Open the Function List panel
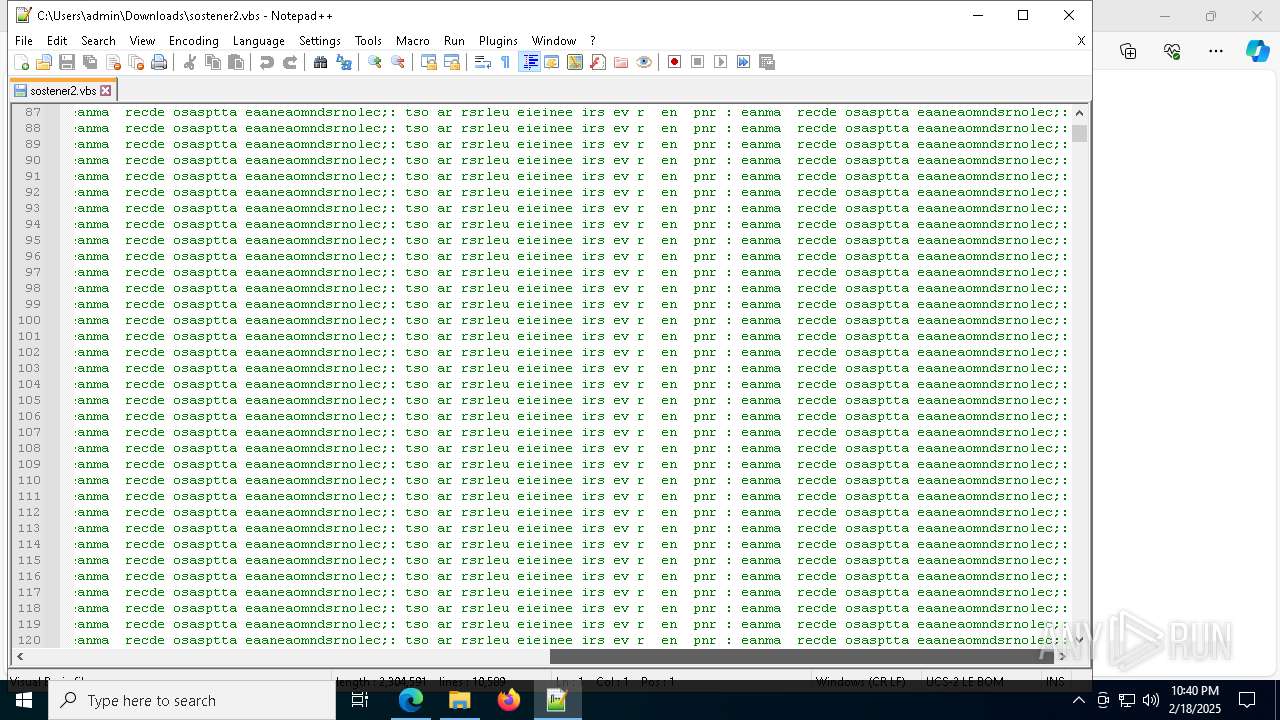The image size is (1280, 720). coord(598,62)
